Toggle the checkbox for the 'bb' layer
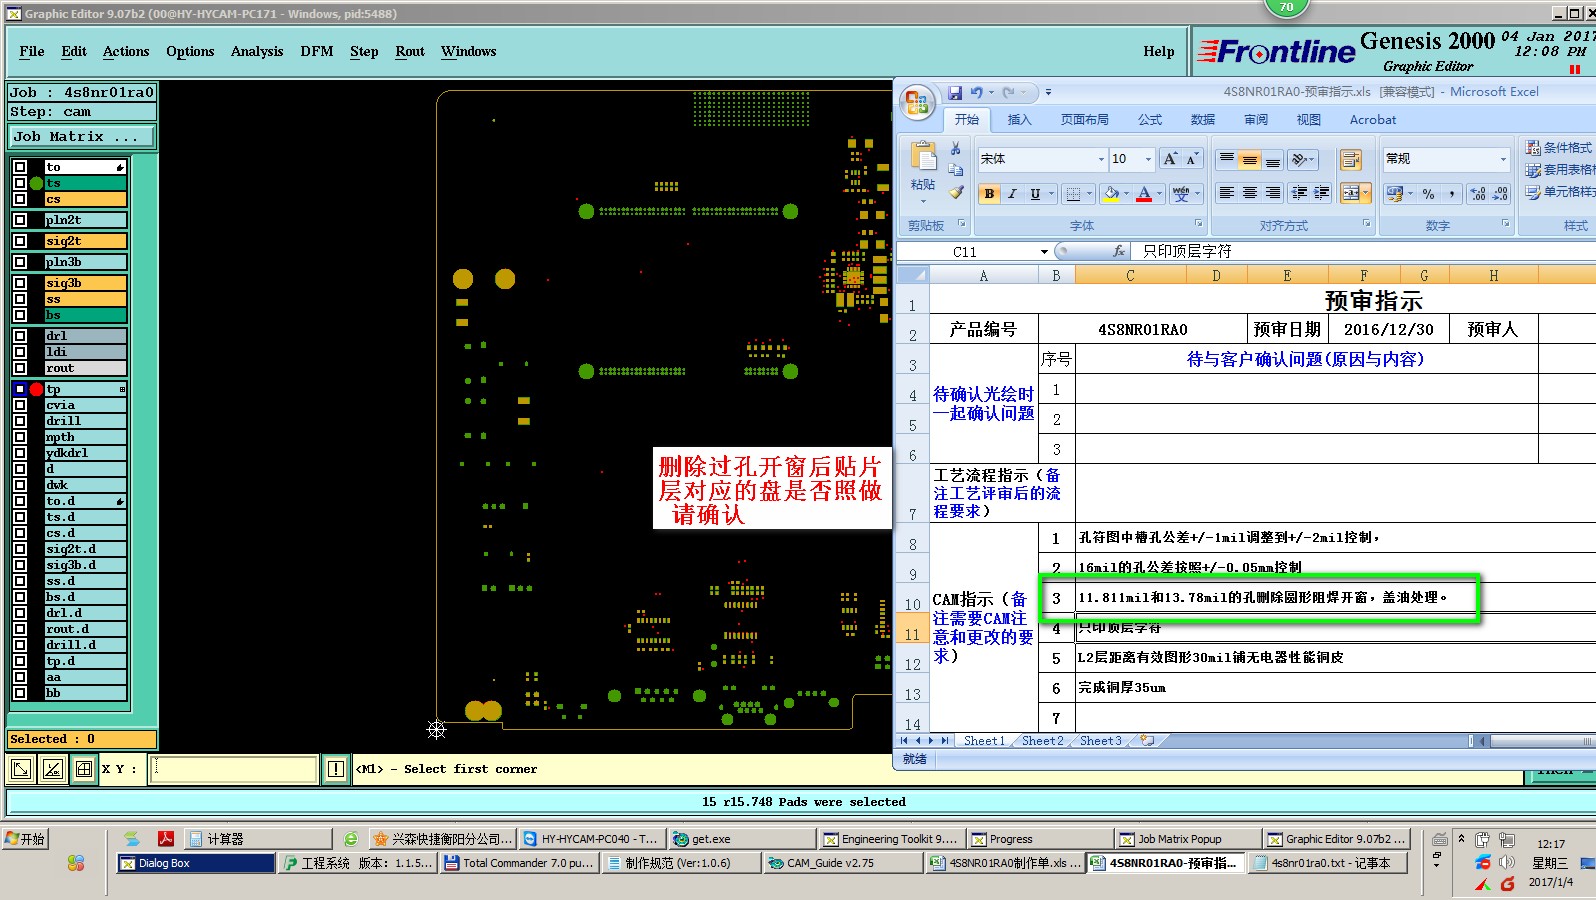 point(20,693)
